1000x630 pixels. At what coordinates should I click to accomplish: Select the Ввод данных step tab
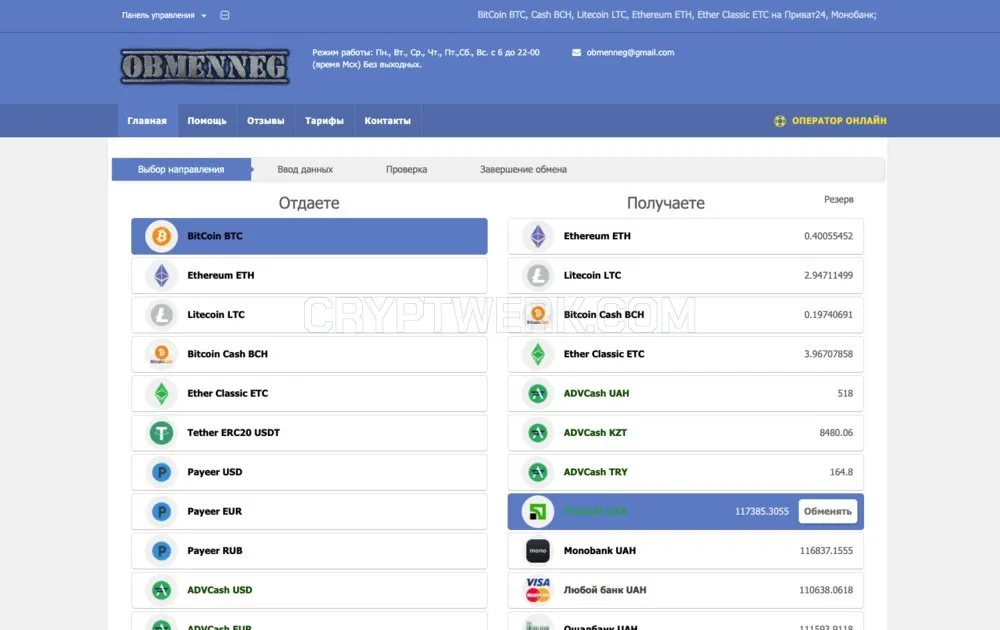tap(305, 170)
